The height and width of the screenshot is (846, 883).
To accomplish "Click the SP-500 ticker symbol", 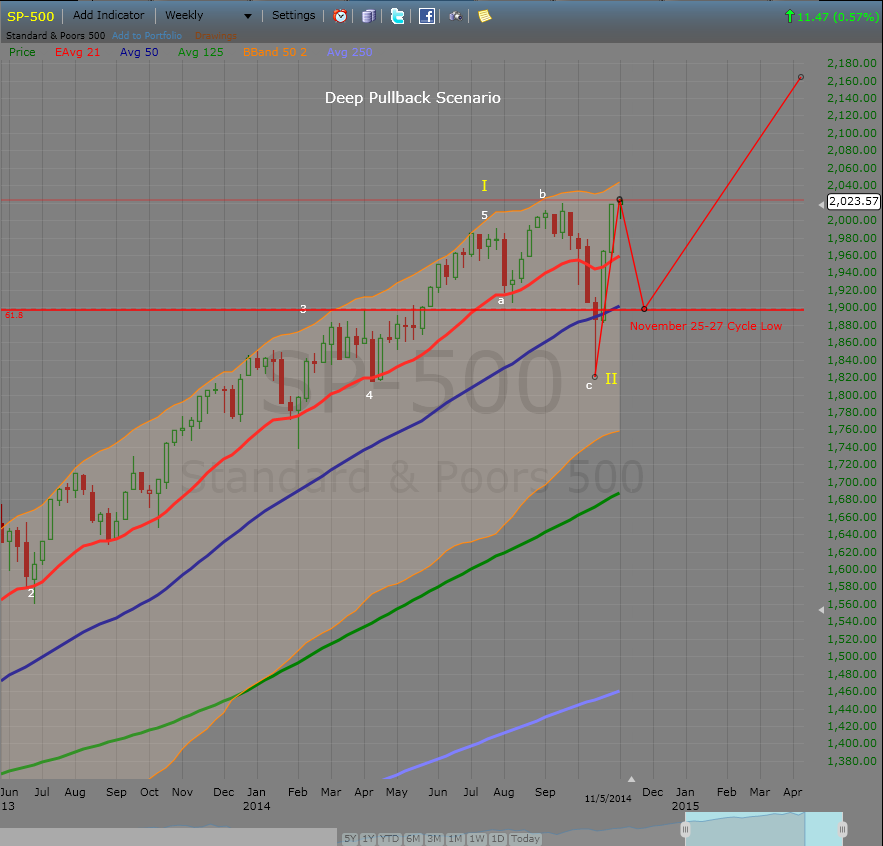I will click(x=30, y=16).
